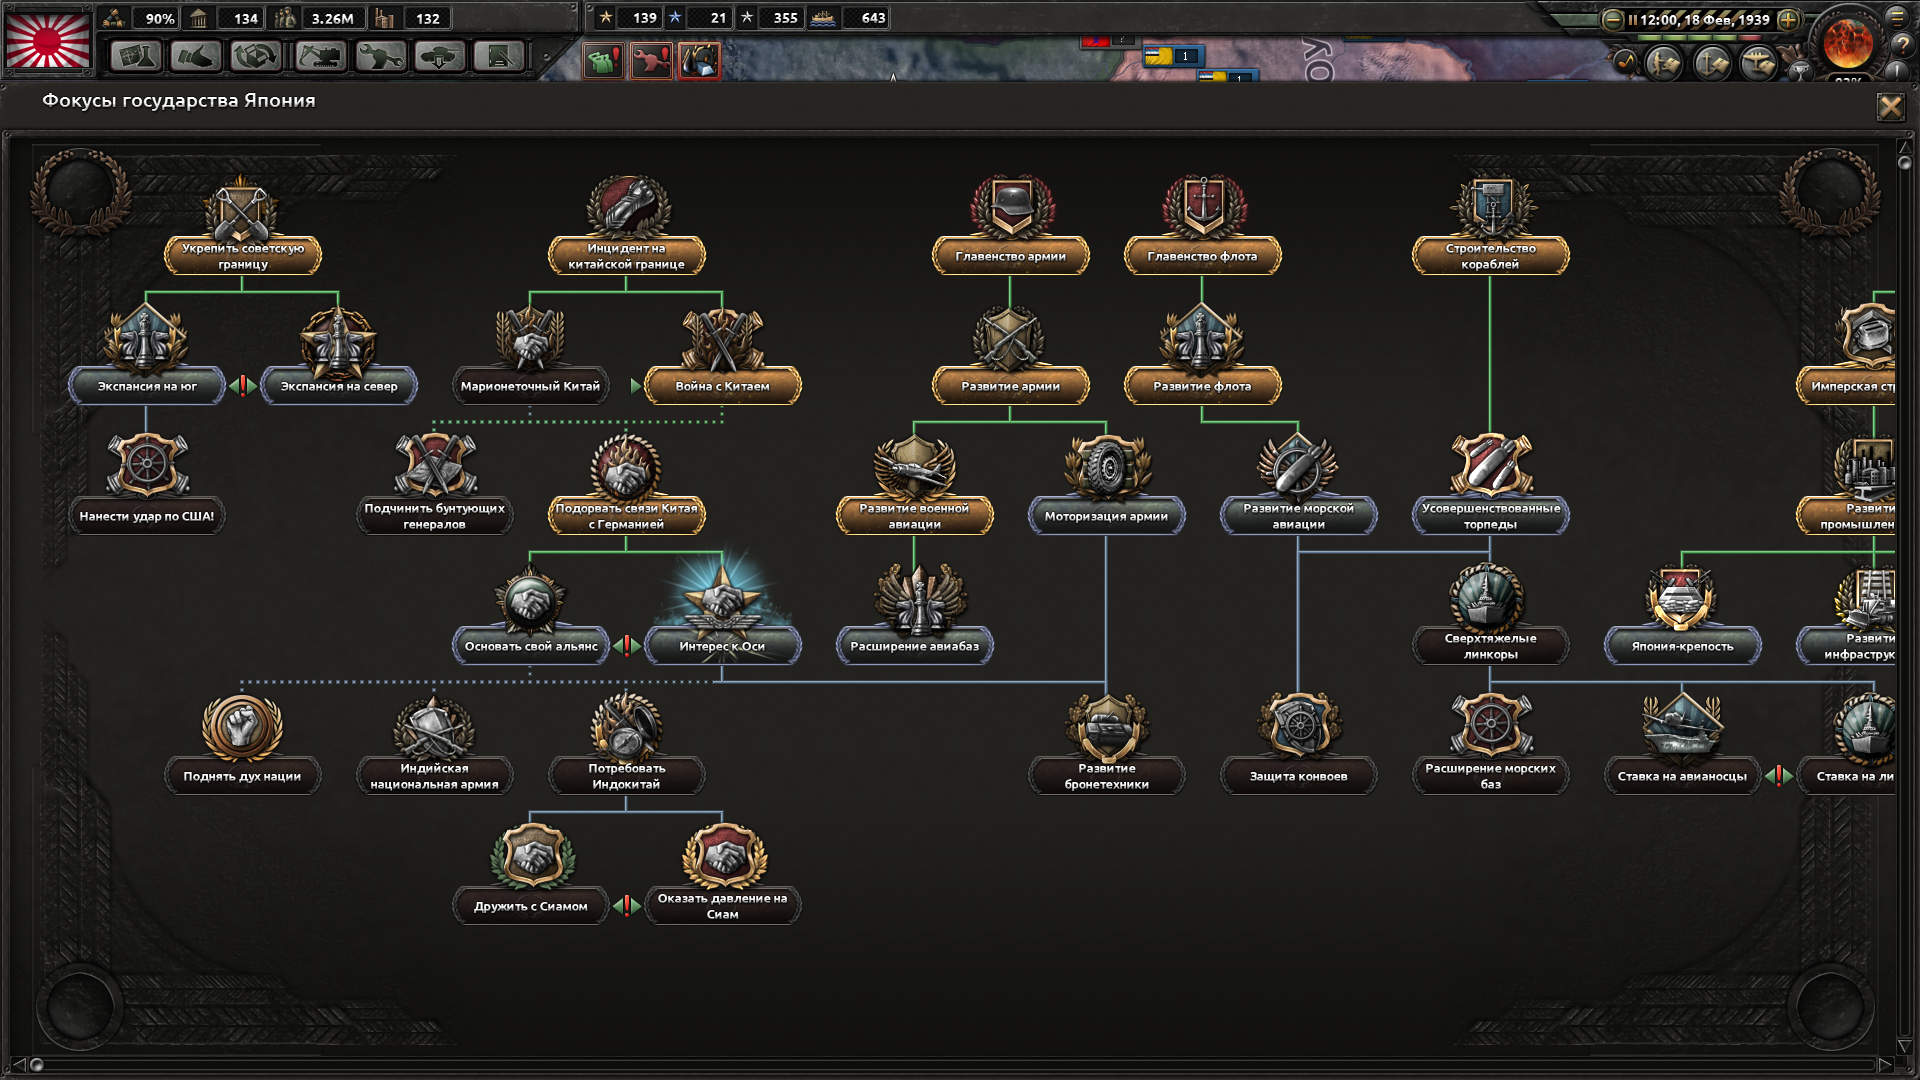This screenshot has height=1080, width=1920.
Task: Open the Construction screen with the crane icon
Action: click(x=320, y=57)
